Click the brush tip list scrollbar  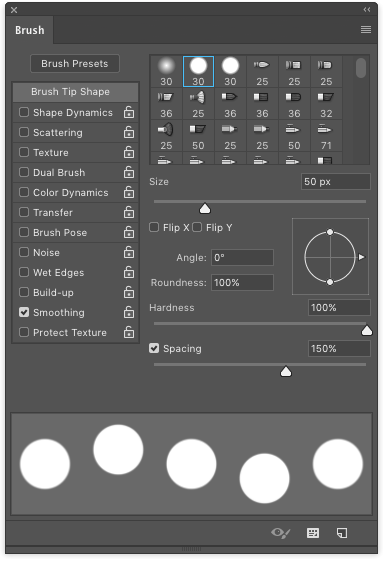click(x=361, y=68)
